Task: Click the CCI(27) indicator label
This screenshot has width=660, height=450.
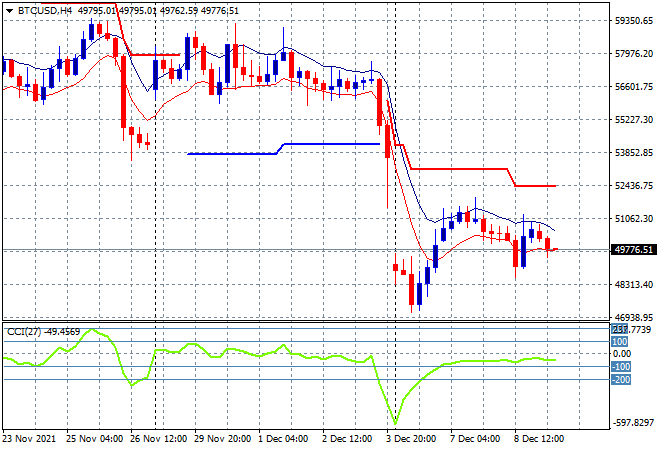Action: [x=43, y=332]
